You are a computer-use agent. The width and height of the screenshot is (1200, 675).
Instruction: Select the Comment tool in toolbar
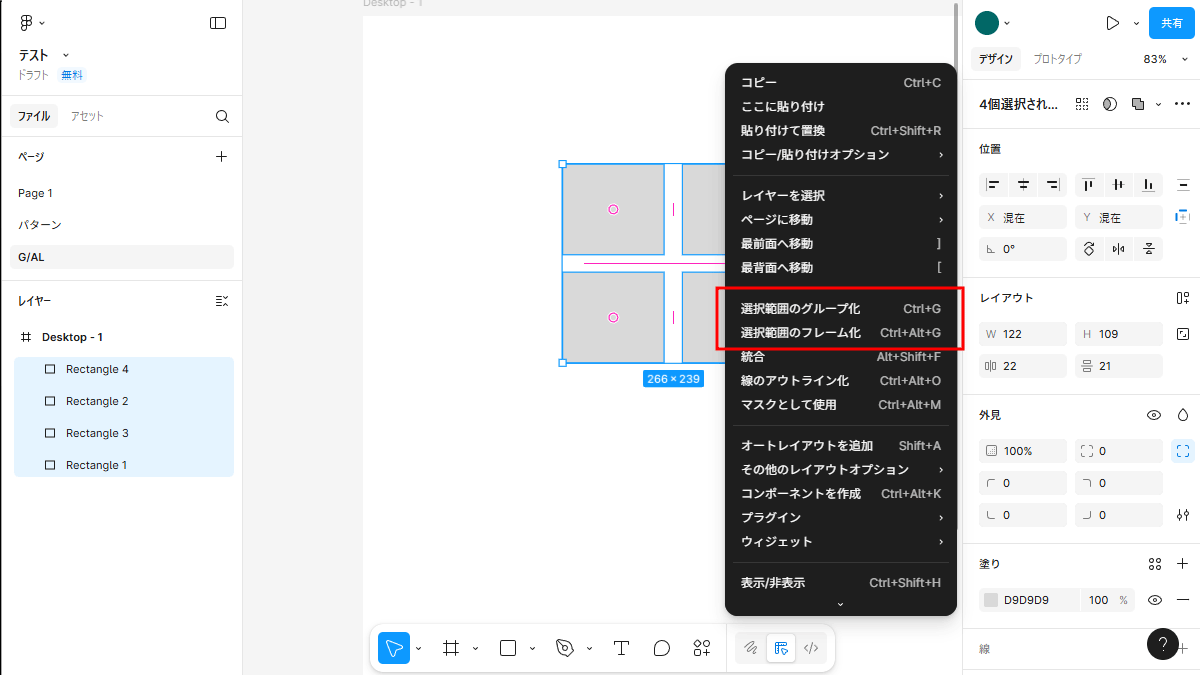click(661, 648)
